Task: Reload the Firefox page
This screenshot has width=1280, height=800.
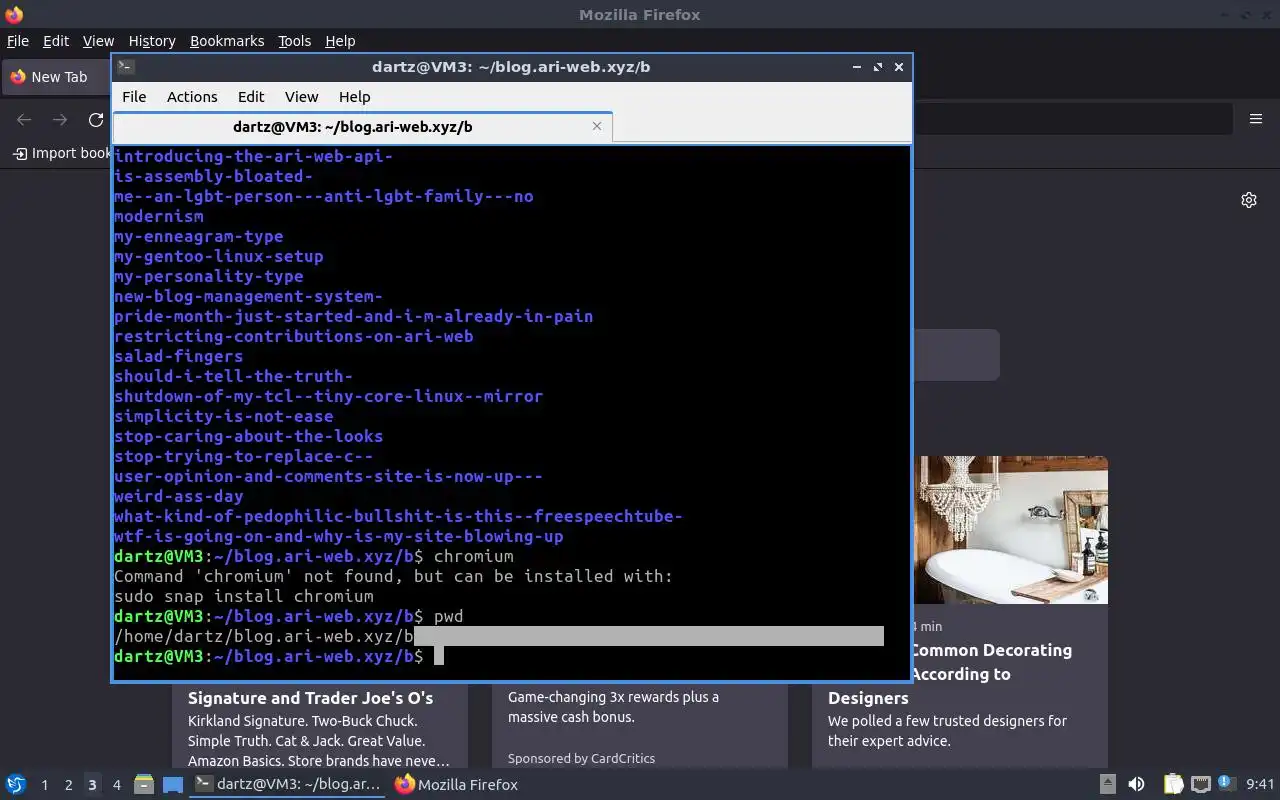Action: tap(96, 120)
